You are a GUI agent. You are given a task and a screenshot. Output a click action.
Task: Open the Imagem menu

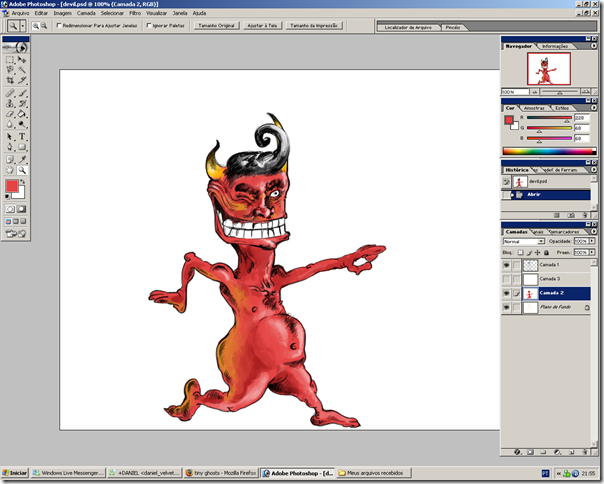(62, 13)
